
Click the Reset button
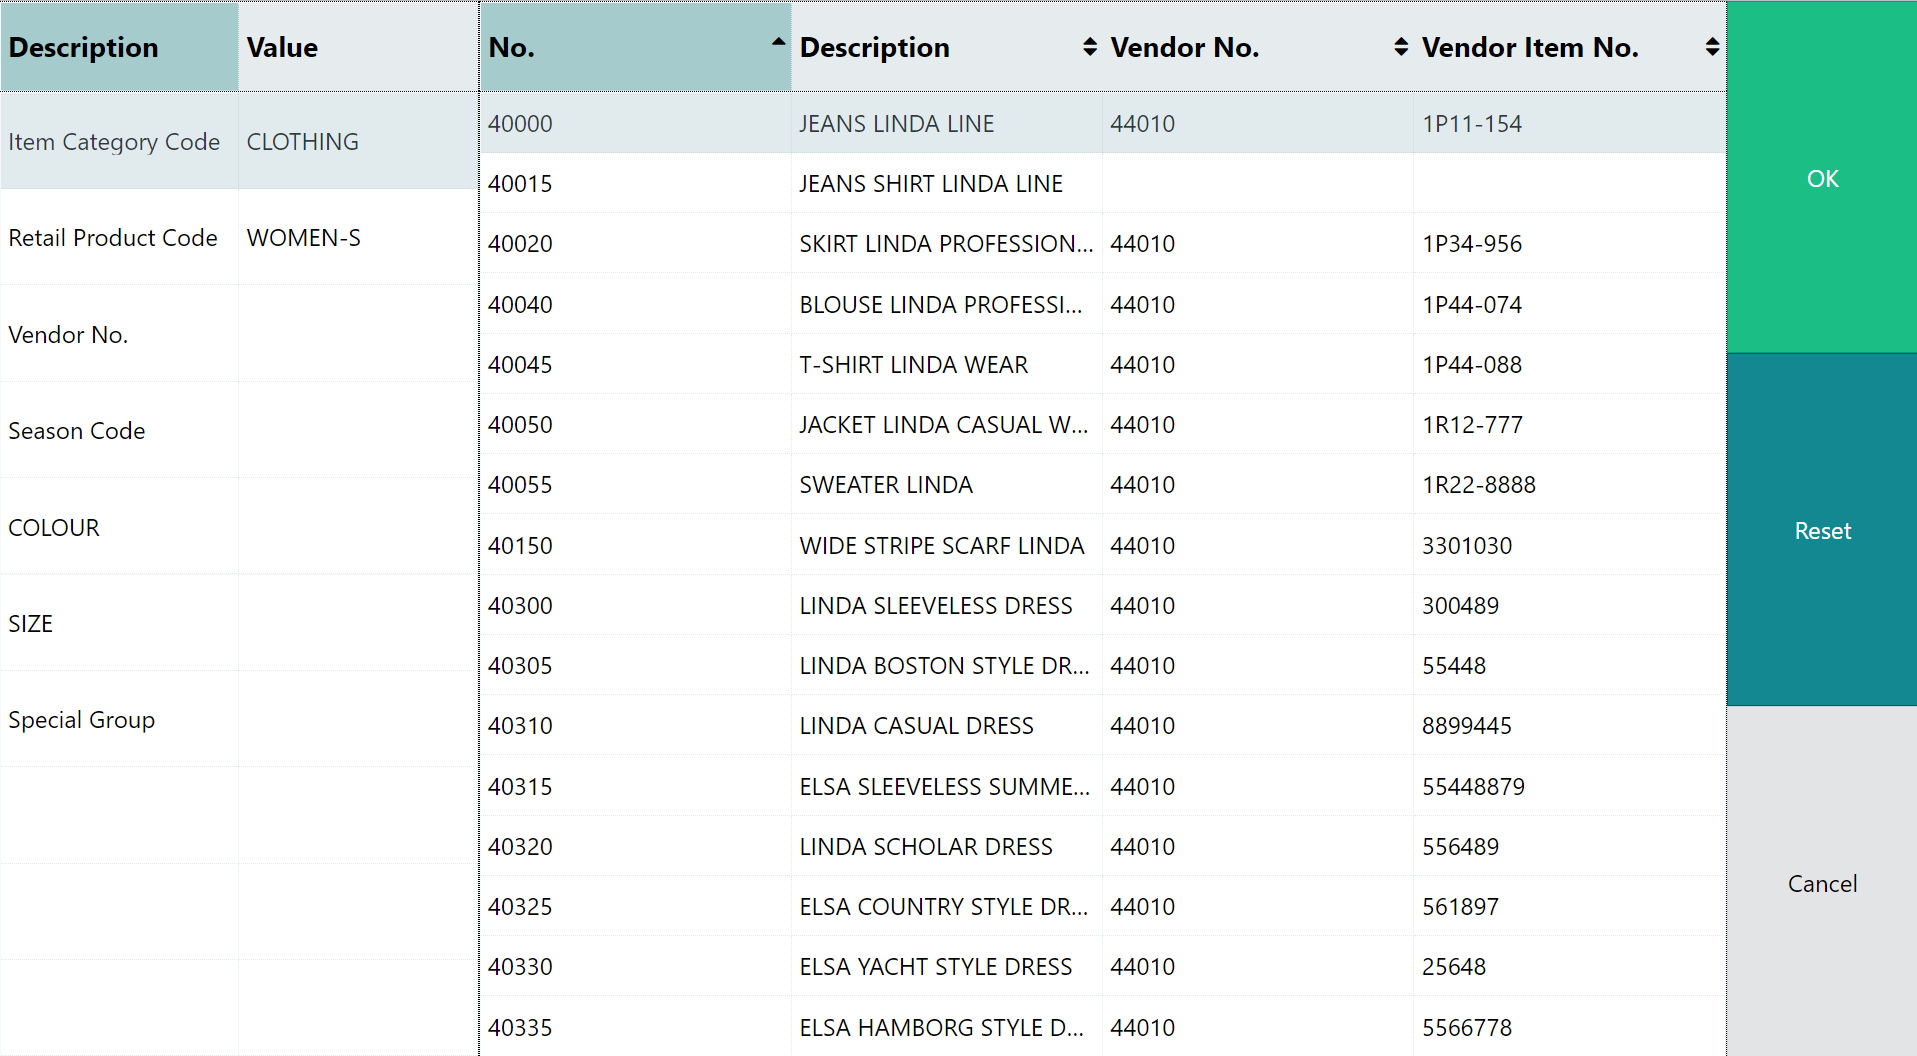click(1822, 530)
